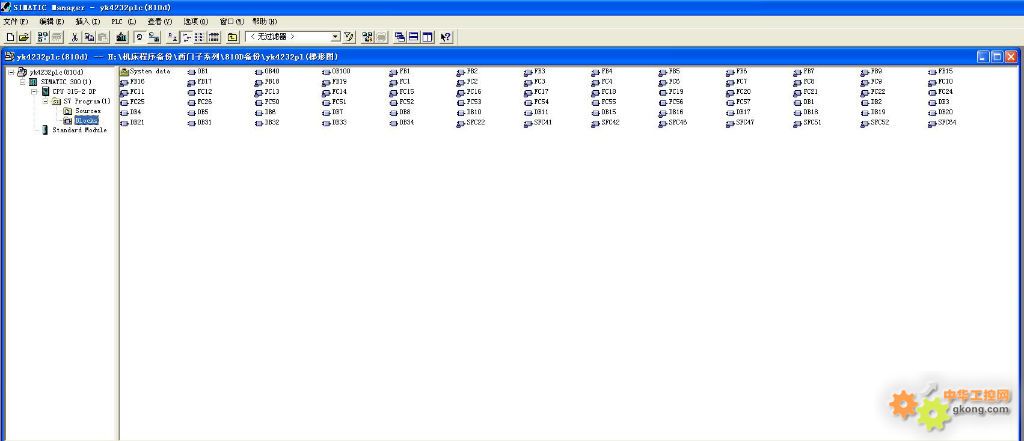Select block FC21

(x=806, y=92)
